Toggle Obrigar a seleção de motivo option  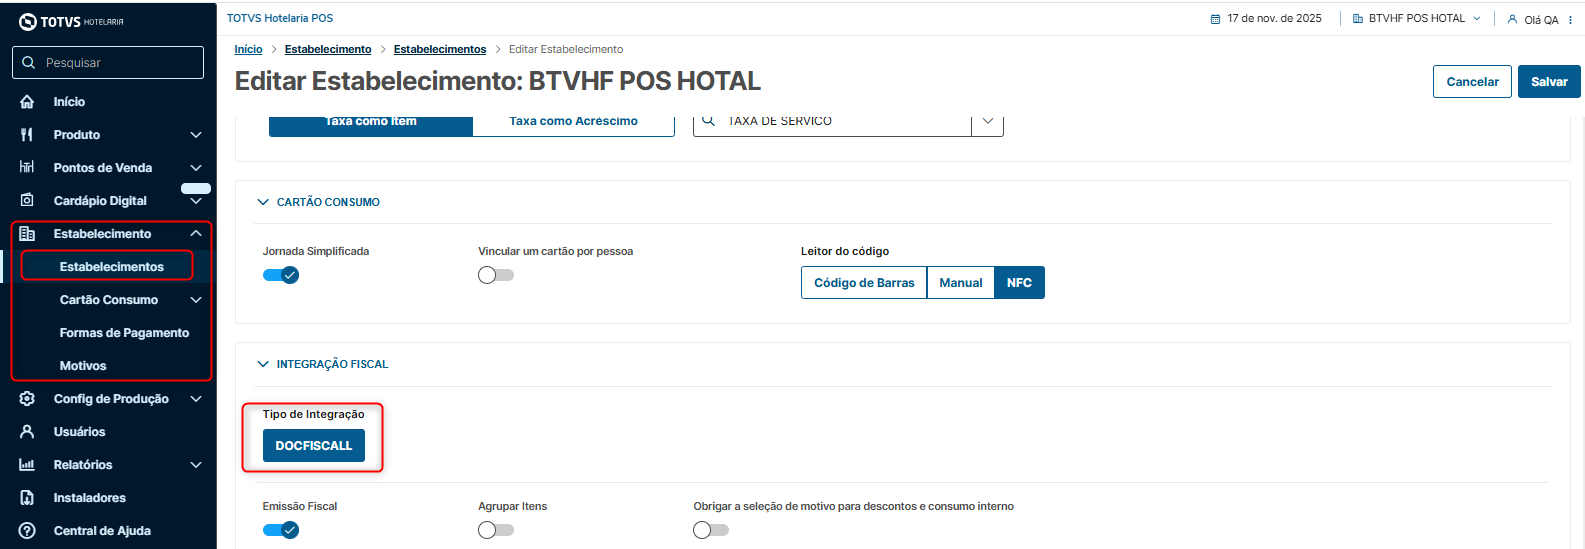click(711, 530)
